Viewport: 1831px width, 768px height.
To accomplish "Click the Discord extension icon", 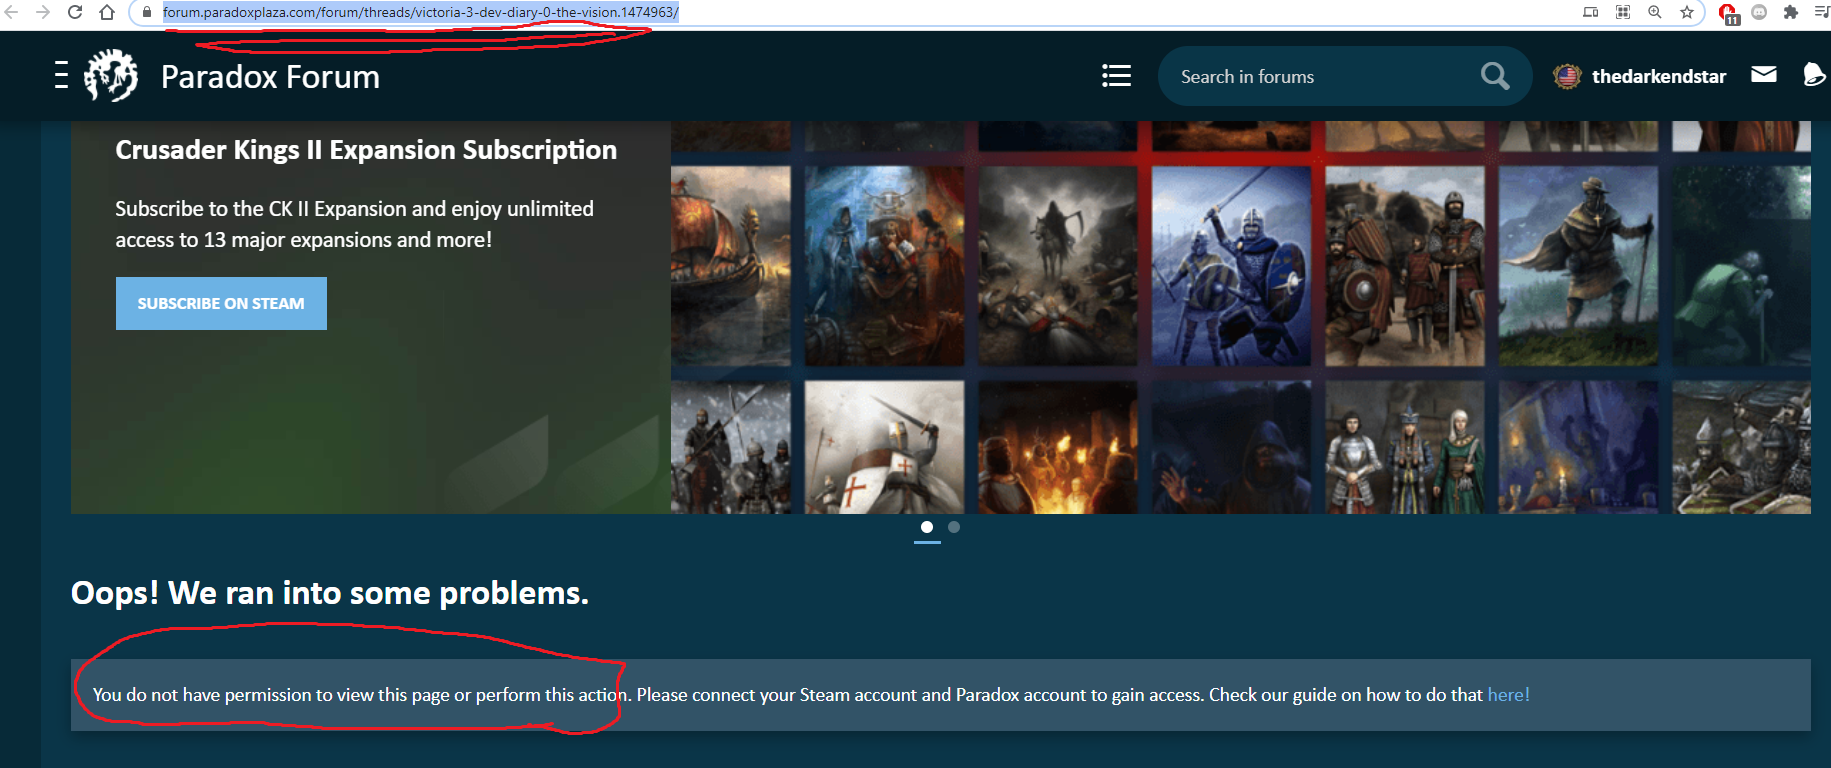I will [1759, 12].
